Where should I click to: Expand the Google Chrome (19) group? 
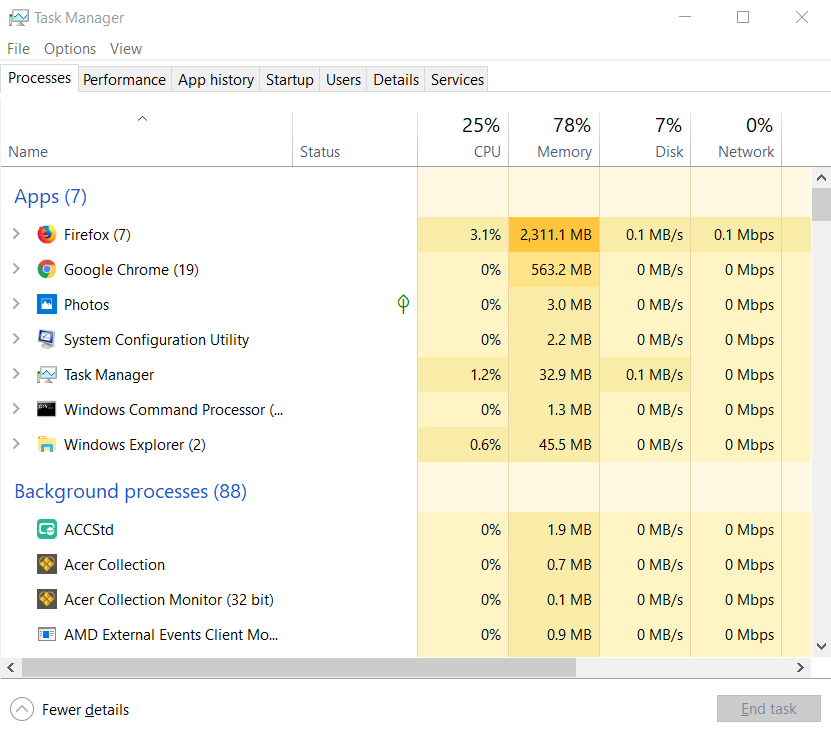pos(16,269)
